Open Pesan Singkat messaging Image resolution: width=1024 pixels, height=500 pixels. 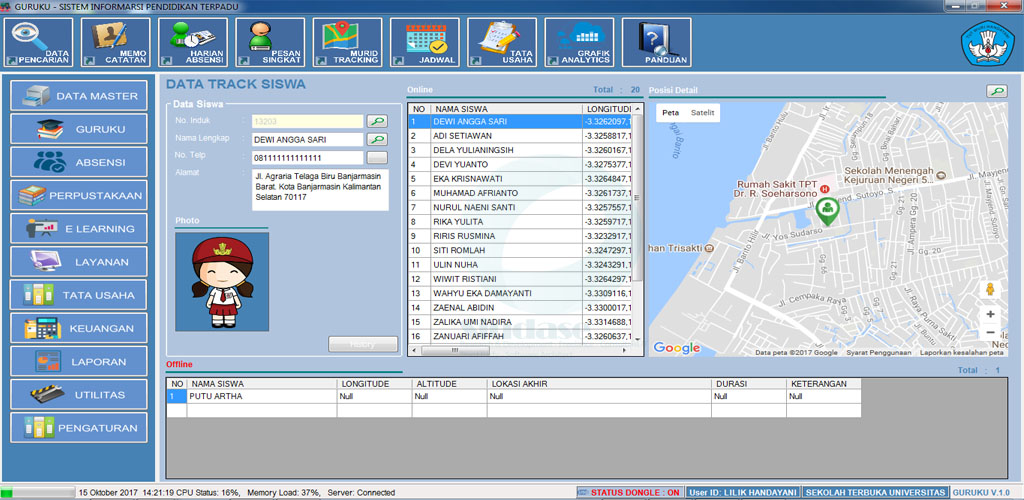pos(271,42)
